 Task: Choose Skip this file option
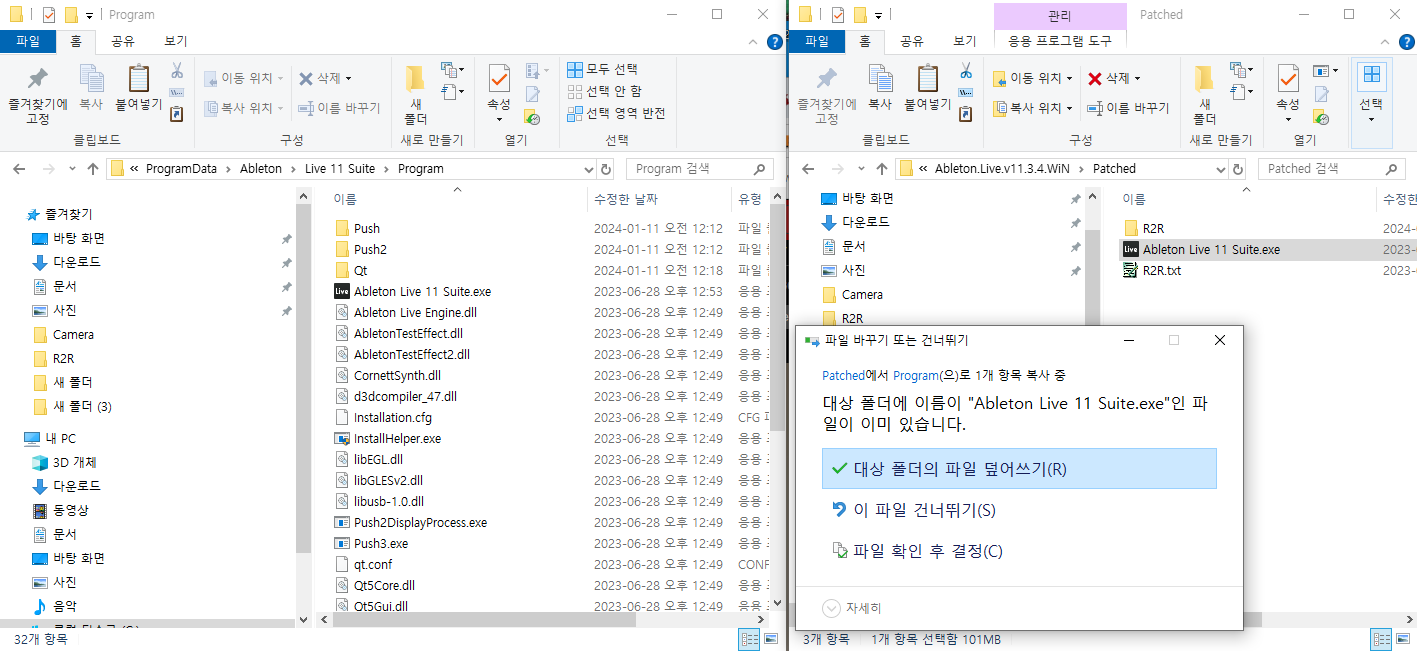(1019, 510)
